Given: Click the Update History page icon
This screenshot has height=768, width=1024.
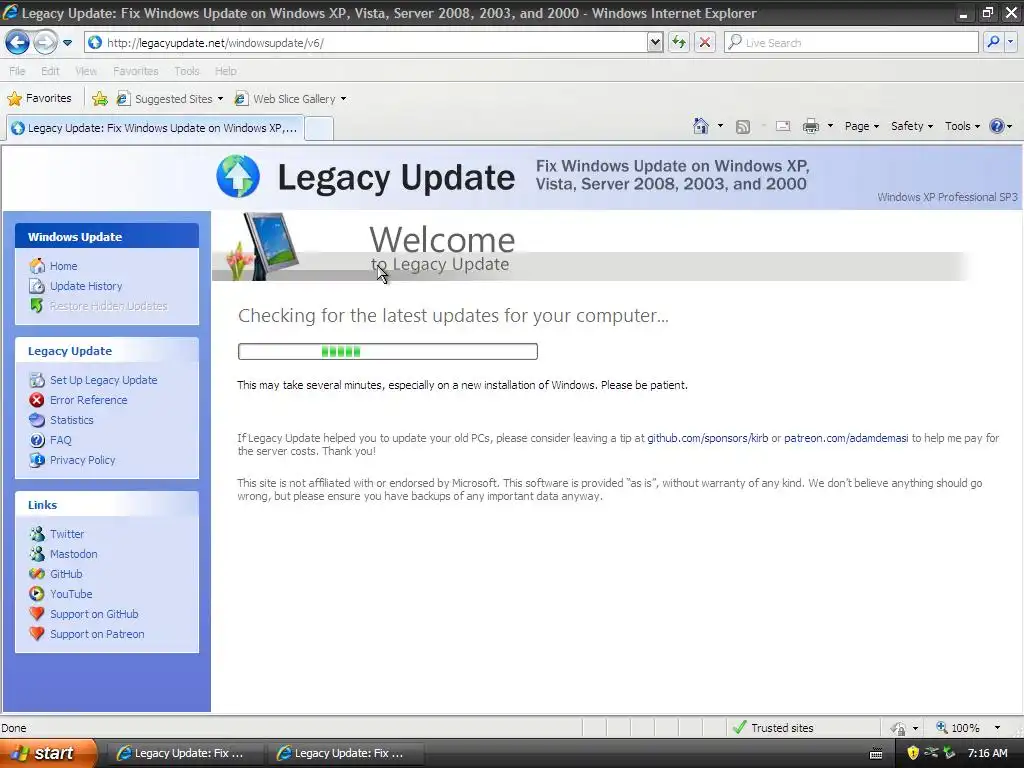Looking at the screenshot, I should click(x=37, y=286).
